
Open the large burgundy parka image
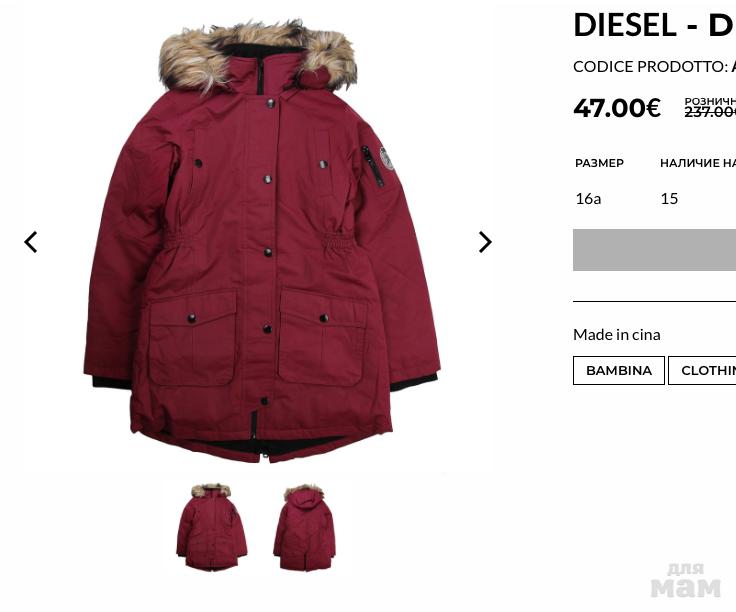262,240
